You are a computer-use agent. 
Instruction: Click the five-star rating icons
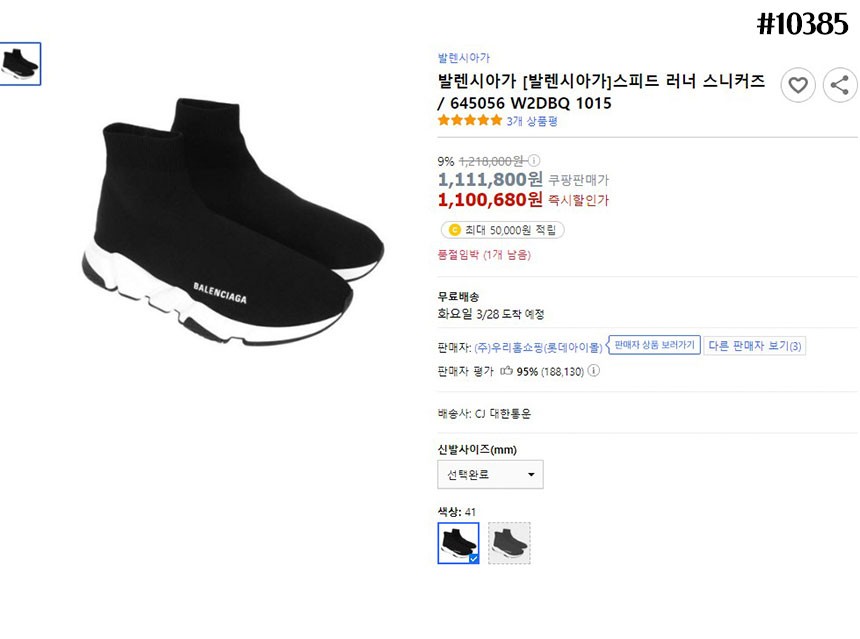click(470, 121)
